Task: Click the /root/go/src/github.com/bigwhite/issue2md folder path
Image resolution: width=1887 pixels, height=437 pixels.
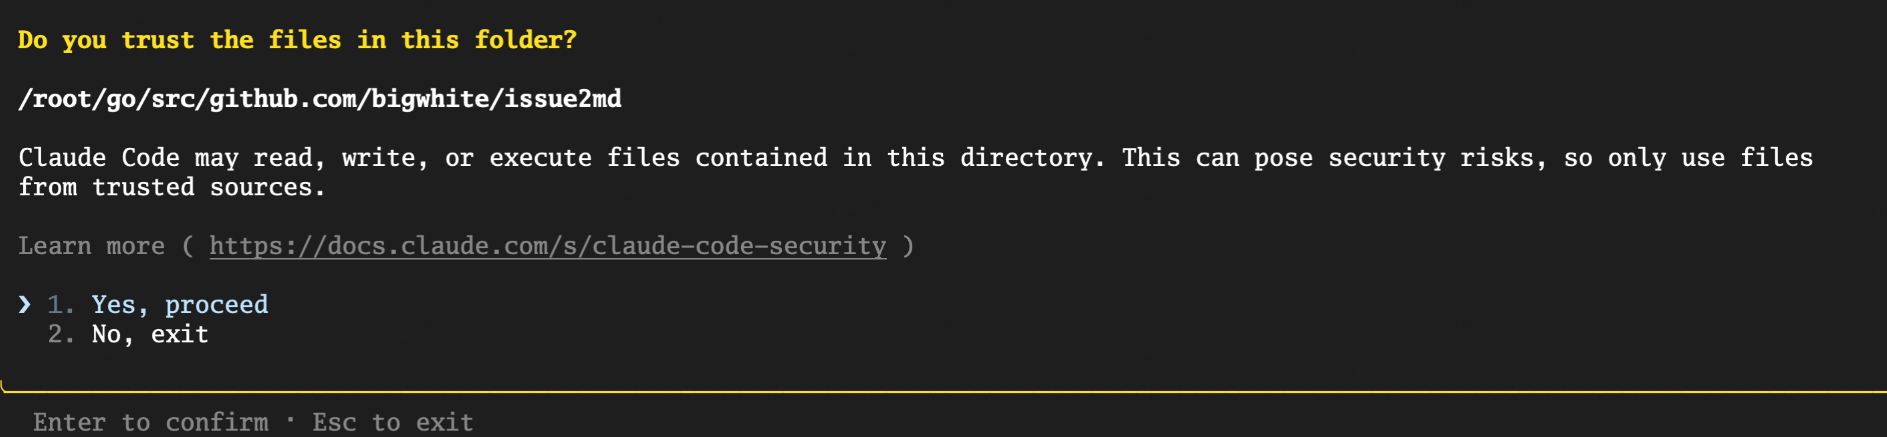Action: 320,99
